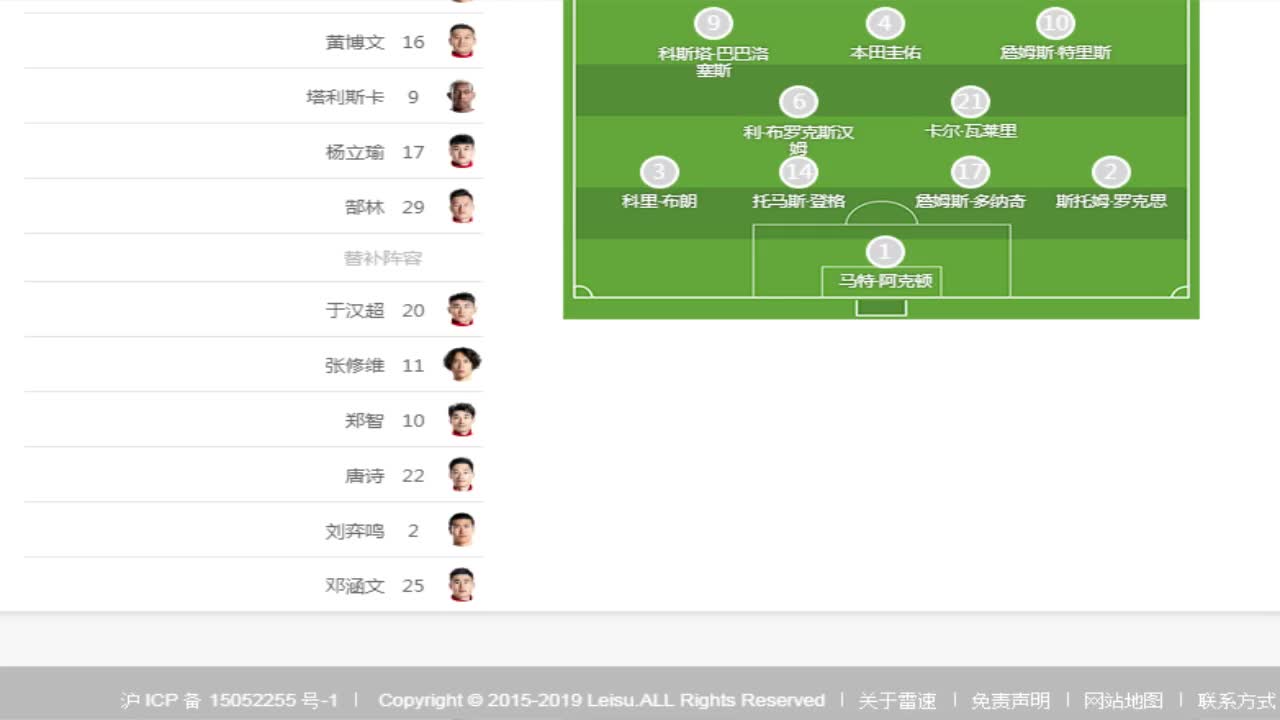
Task: Open 邓涵文 player avatar
Action: pyautogui.click(x=461, y=585)
